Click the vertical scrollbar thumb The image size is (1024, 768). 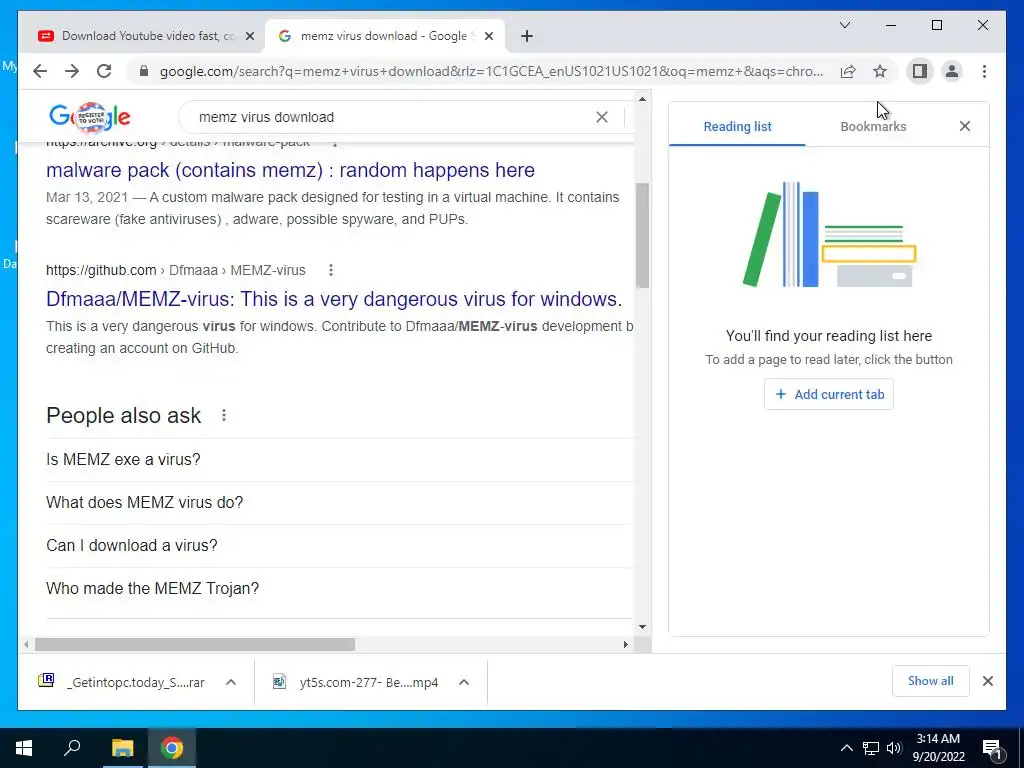coord(643,235)
